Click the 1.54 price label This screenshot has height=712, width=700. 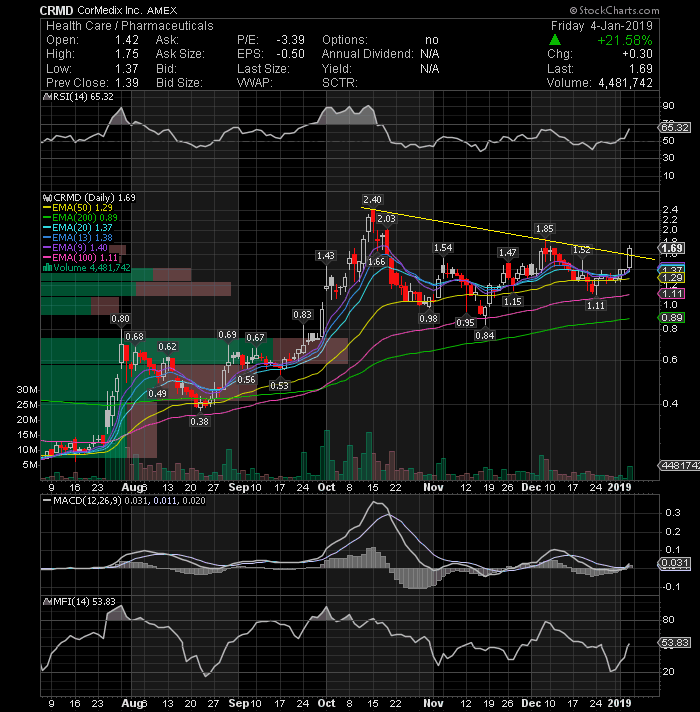click(x=443, y=247)
